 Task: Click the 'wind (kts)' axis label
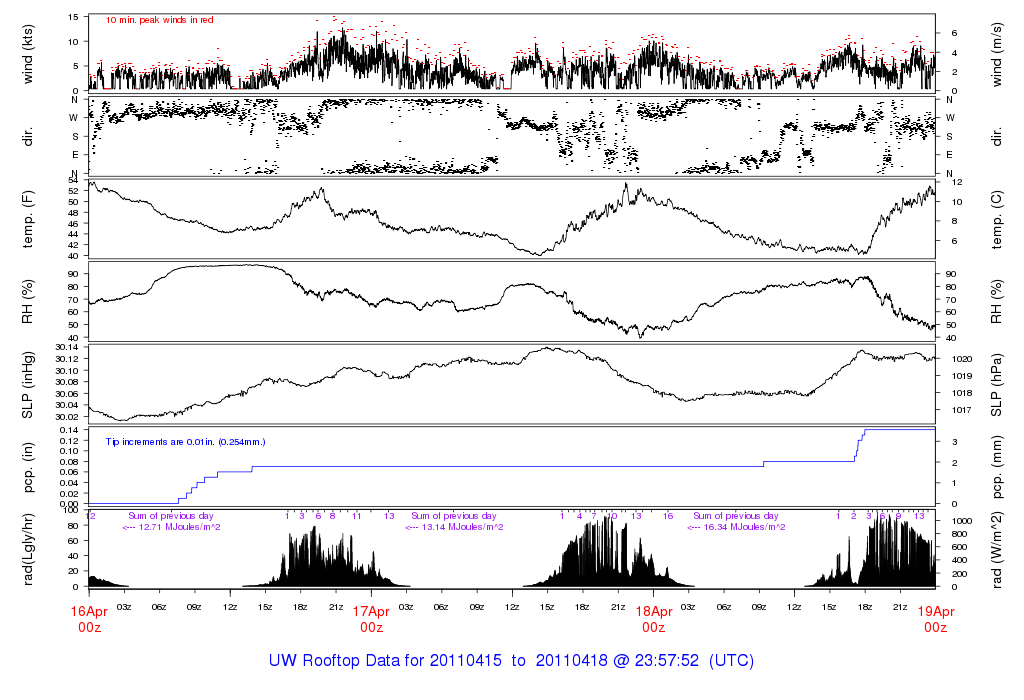[28, 54]
